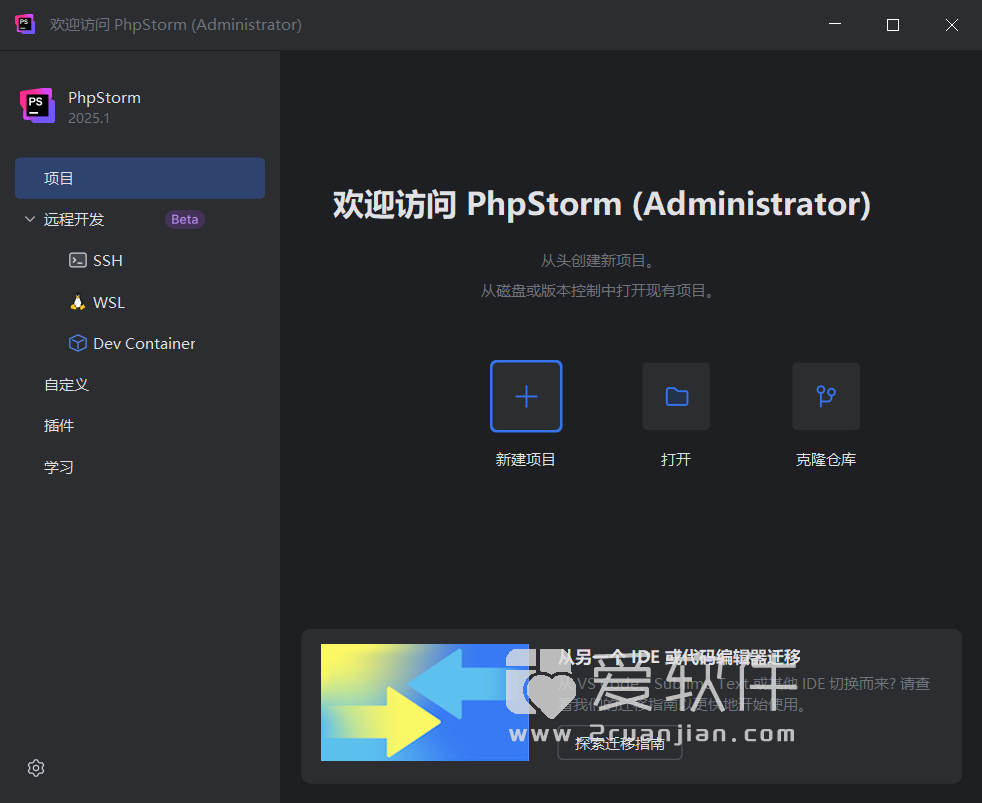Click the branch icon to clone a repository

(x=826, y=396)
